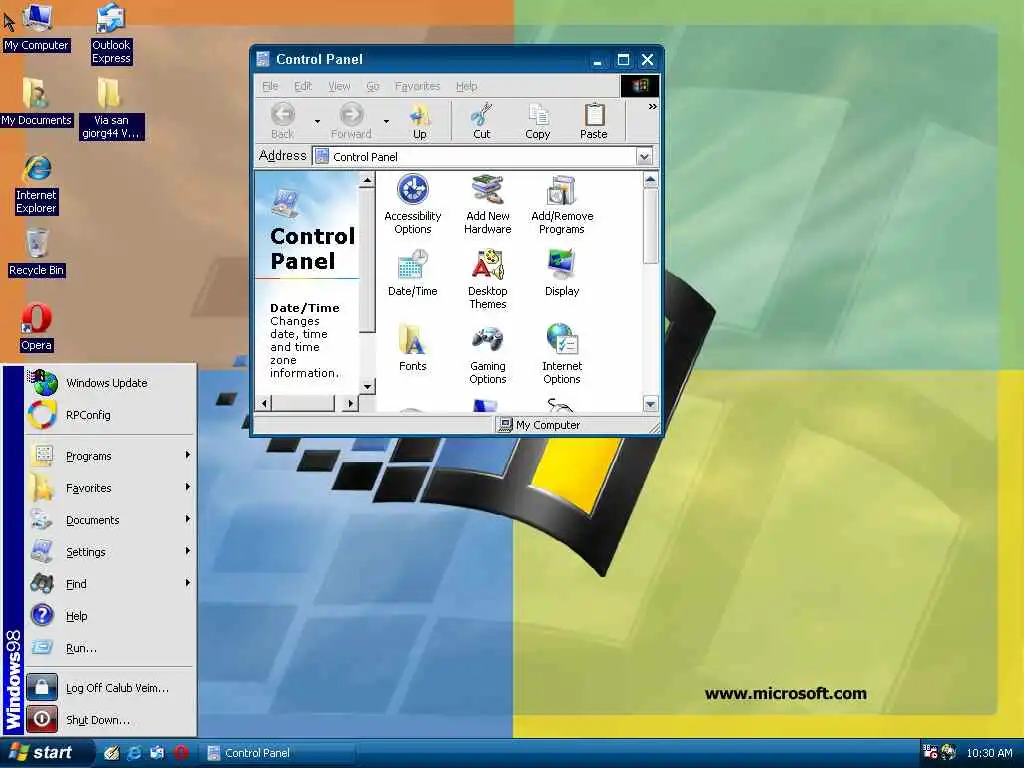Select Log Off Calub Veim...
Image resolution: width=1024 pixels, height=768 pixels.
[110, 688]
